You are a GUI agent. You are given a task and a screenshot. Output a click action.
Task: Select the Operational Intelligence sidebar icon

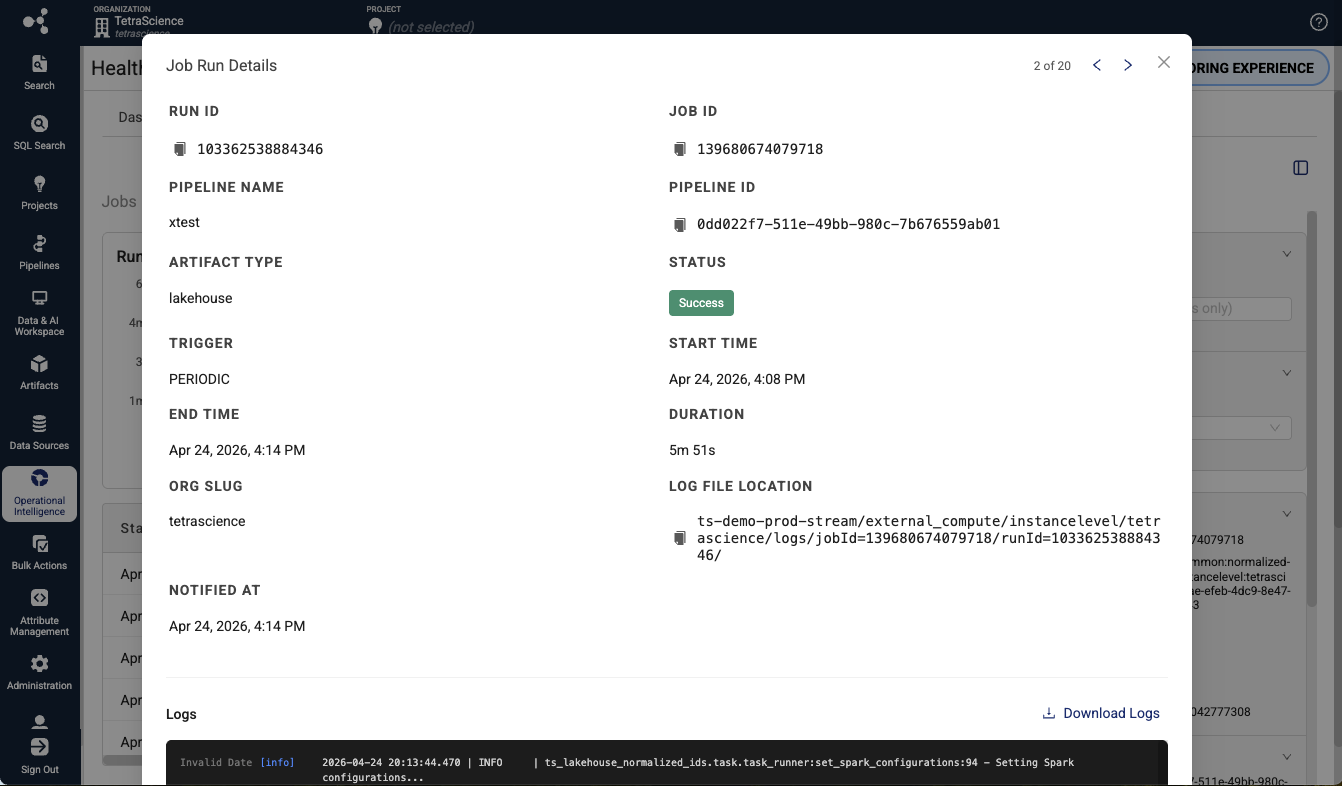(39, 493)
